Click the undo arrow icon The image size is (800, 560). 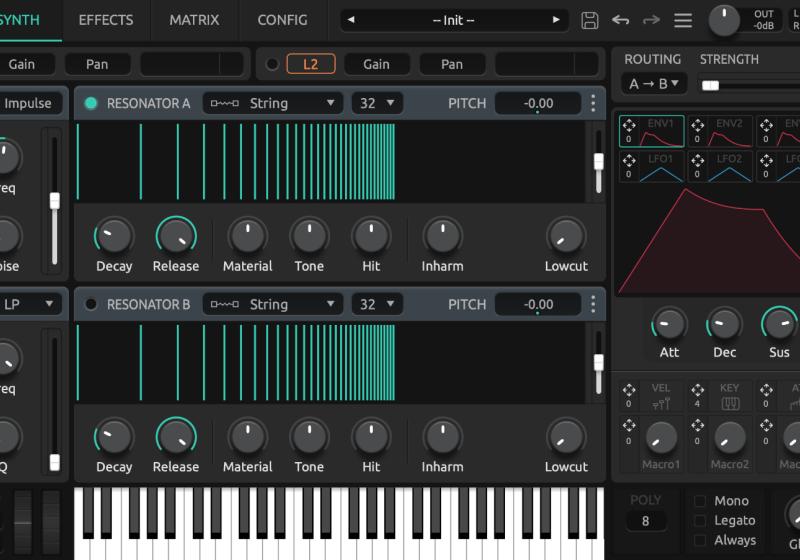click(621, 20)
